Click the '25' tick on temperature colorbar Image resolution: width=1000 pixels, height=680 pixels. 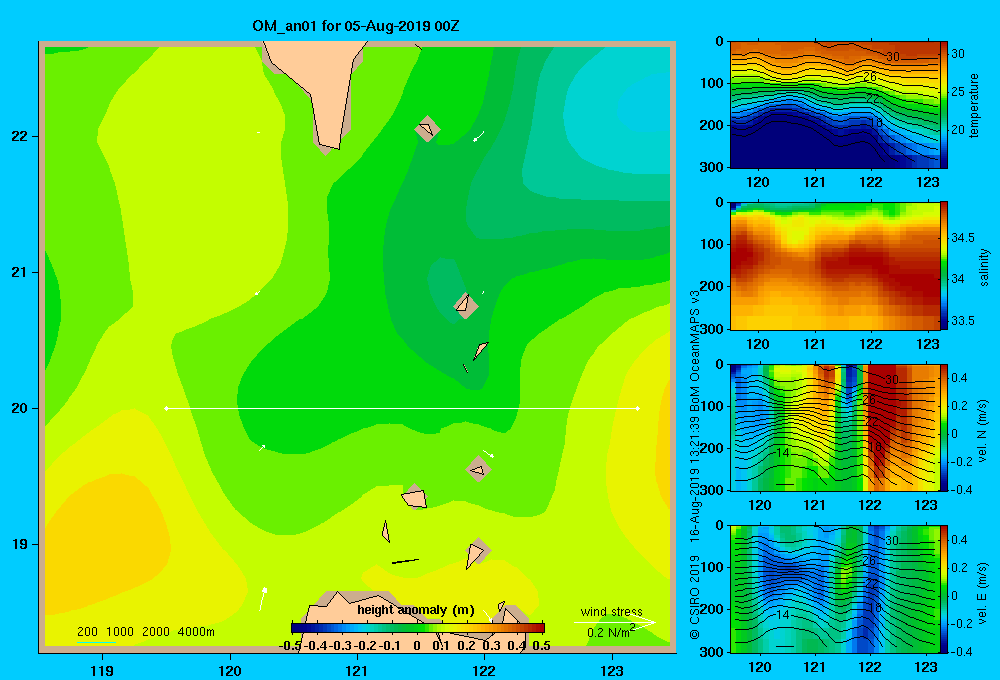(x=958, y=91)
